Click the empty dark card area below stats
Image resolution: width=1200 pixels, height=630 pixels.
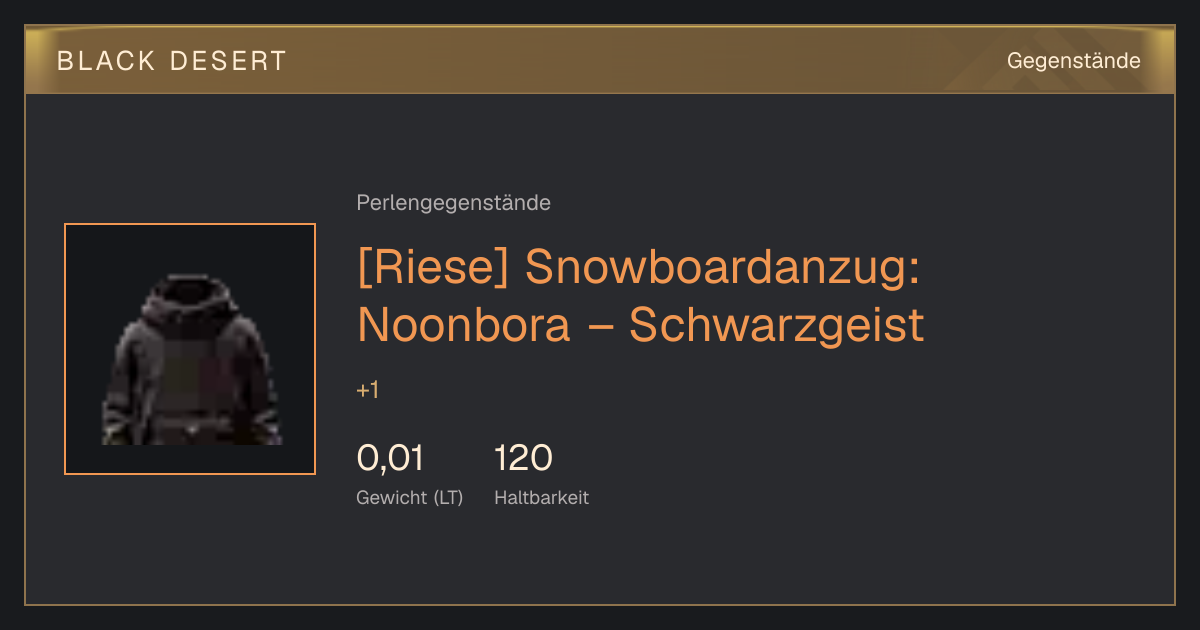click(600, 560)
